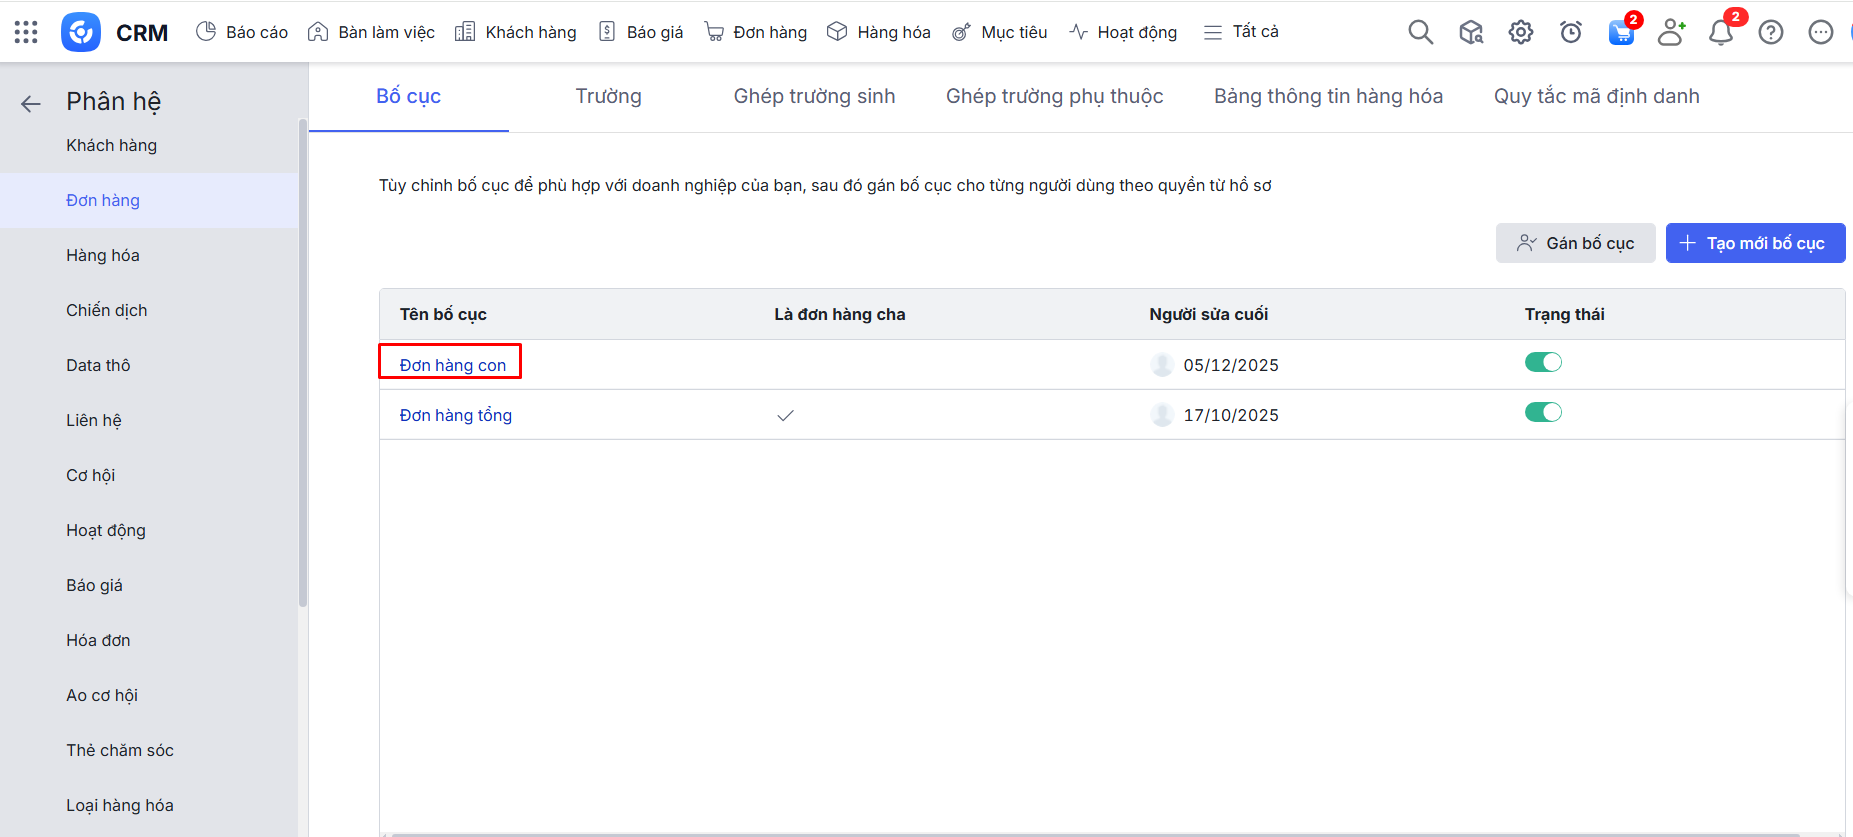Open the app launcher grid icon
Screen dimensions: 1853x837
tap(26, 32)
